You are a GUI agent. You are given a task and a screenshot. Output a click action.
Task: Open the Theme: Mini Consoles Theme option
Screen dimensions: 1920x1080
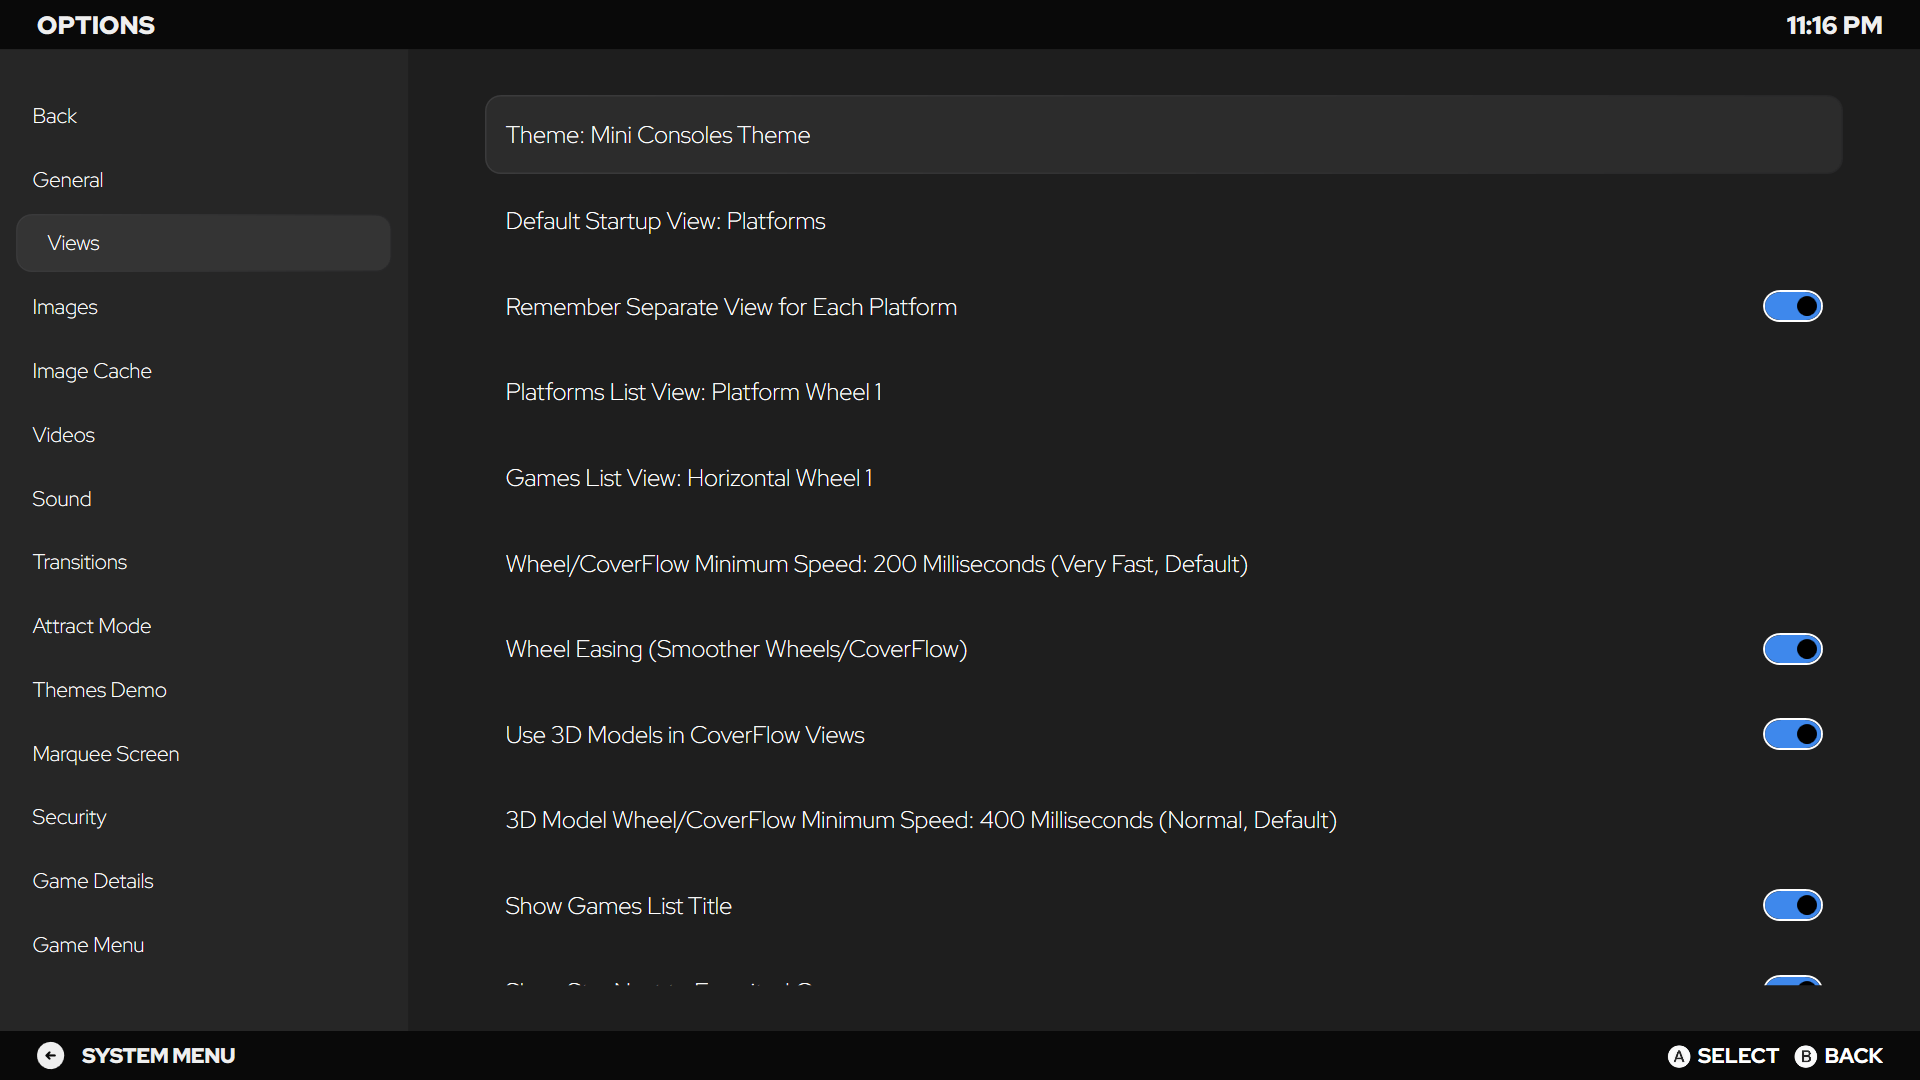pos(1164,135)
